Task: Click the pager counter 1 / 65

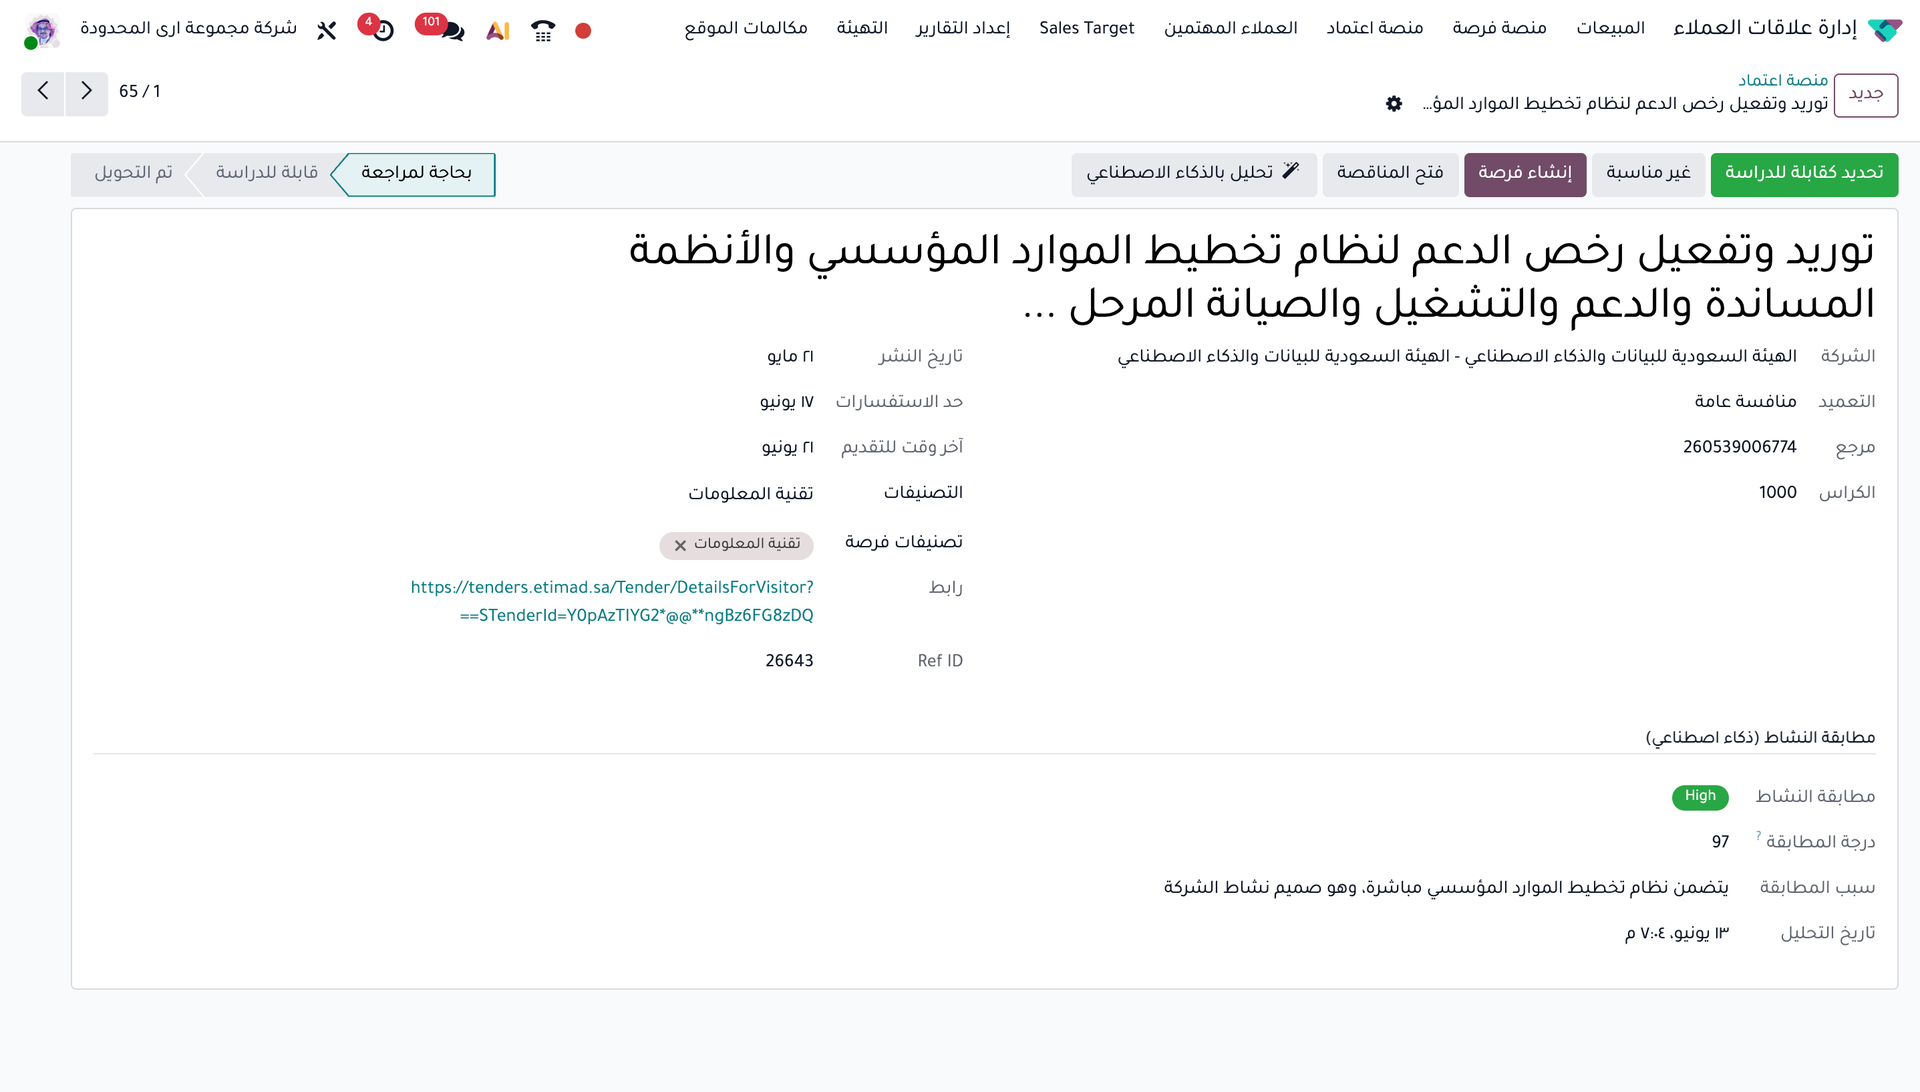Action: pyautogui.click(x=140, y=92)
